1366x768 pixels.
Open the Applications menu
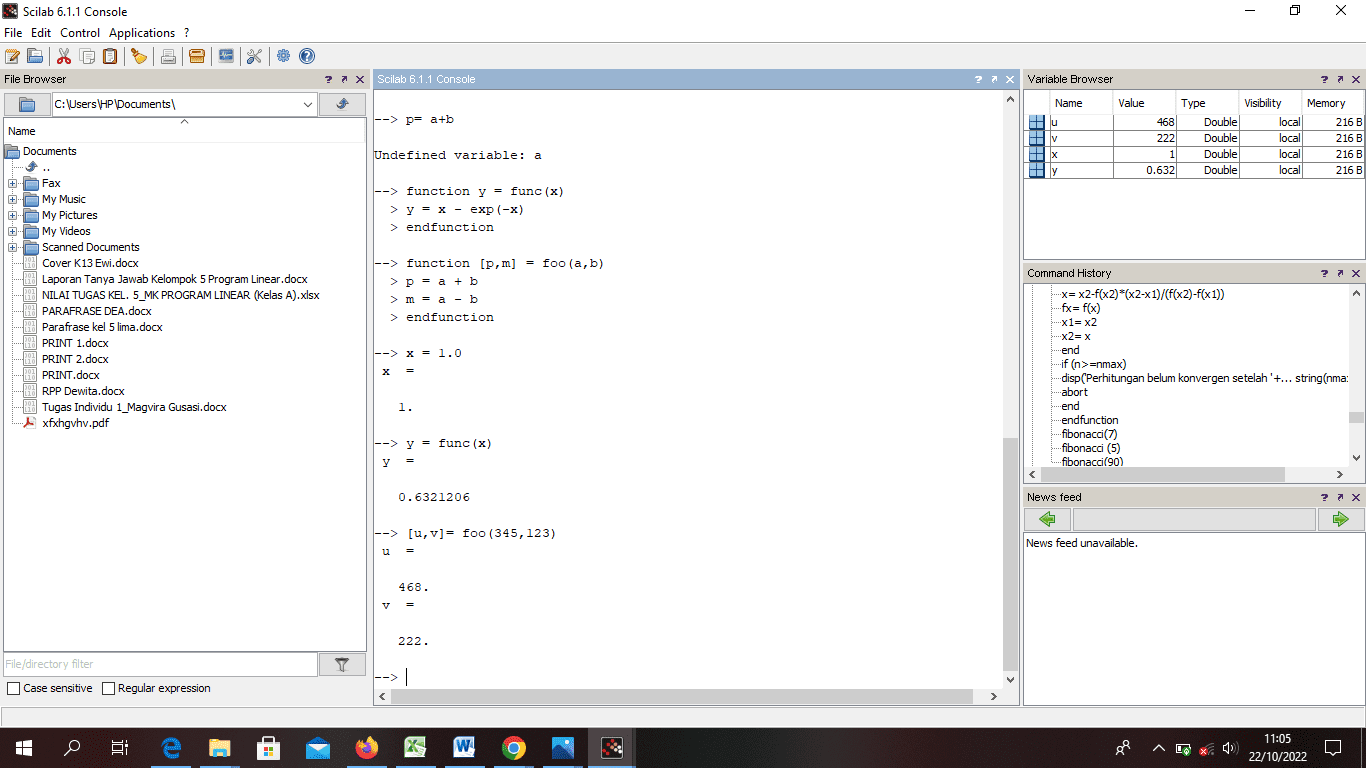pyautogui.click(x=142, y=33)
